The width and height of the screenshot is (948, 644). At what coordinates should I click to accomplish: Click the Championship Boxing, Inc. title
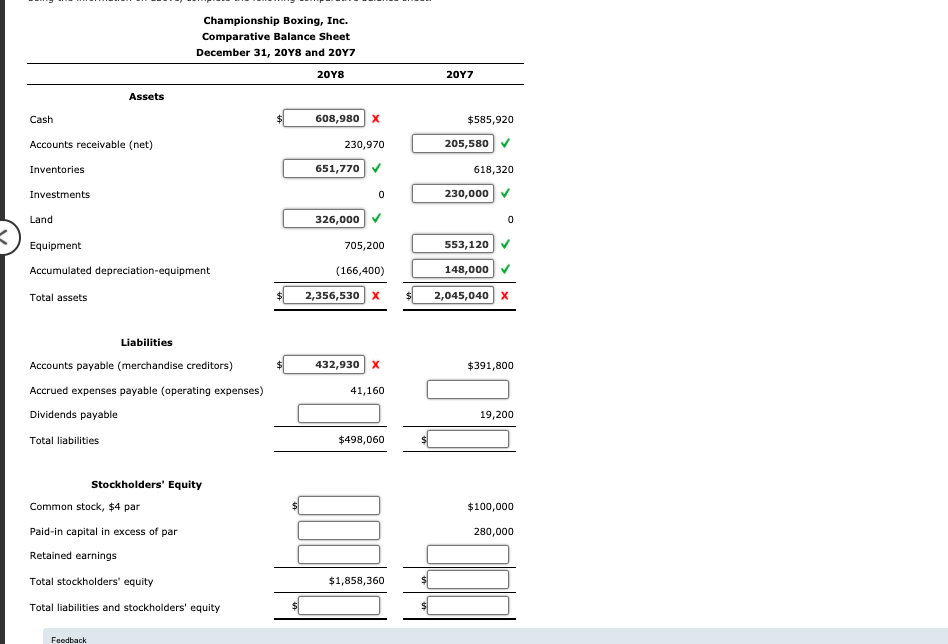pos(276,21)
